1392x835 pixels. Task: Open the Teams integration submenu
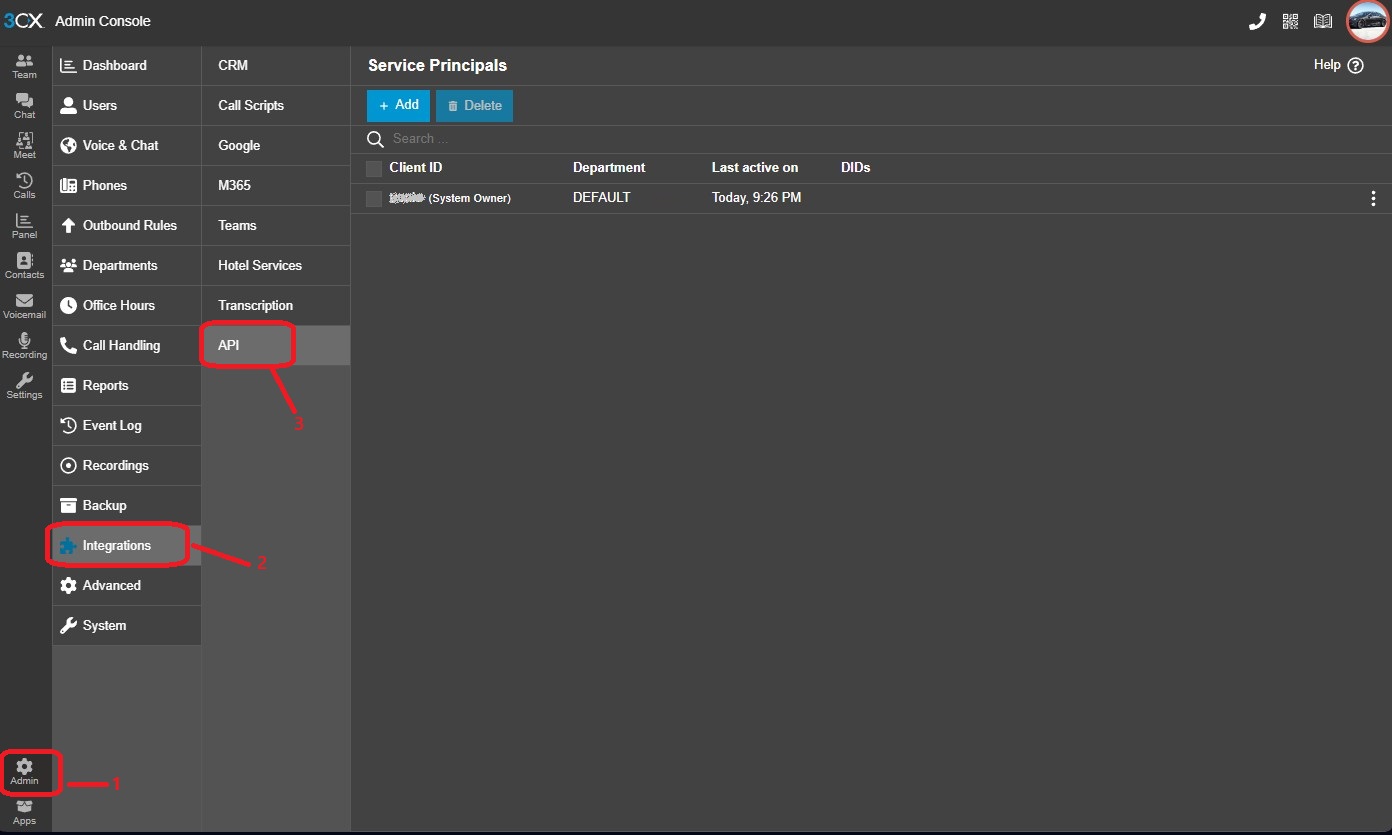coord(276,225)
